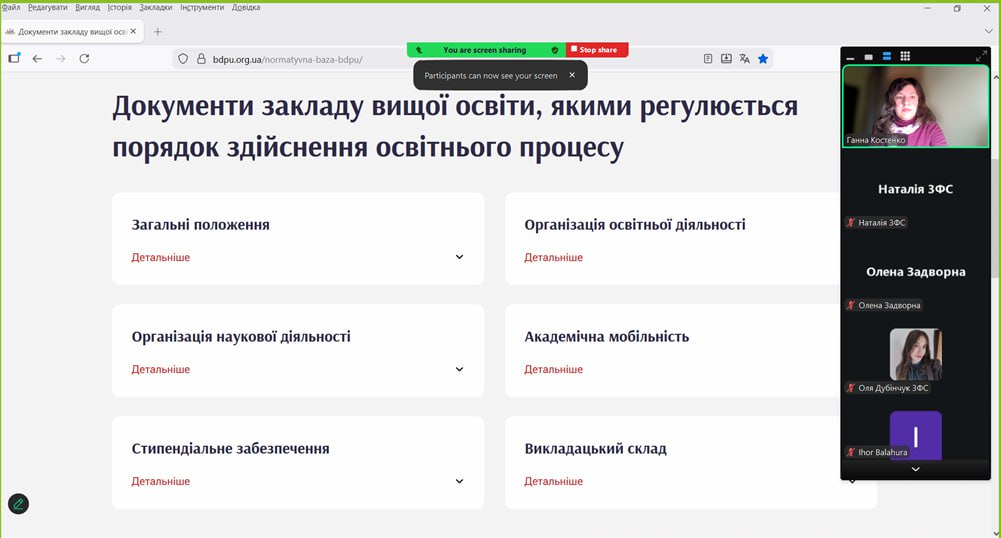Switch Zoom panel to gallery grid view
Screen dimensions: 1001x538
(905, 56)
